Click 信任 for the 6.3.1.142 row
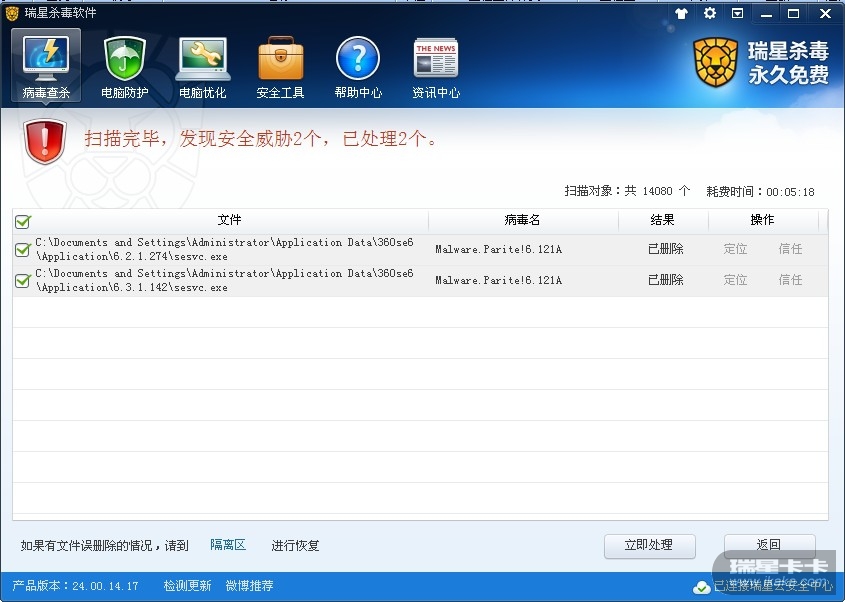The width and height of the screenshot is (845, 602). [x=791, y=280]
